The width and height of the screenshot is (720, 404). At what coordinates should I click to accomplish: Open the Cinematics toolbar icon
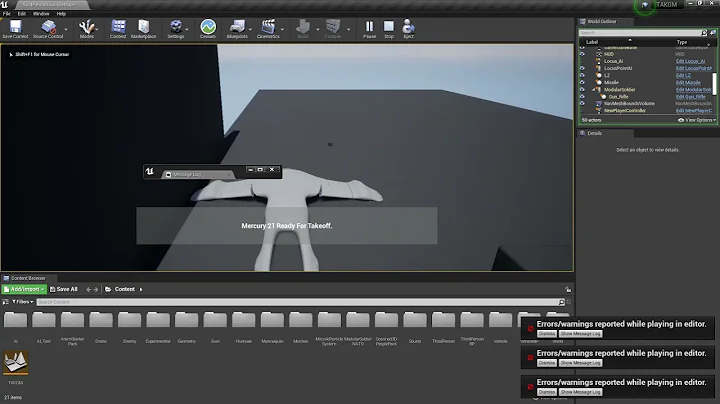pos(268,28)
